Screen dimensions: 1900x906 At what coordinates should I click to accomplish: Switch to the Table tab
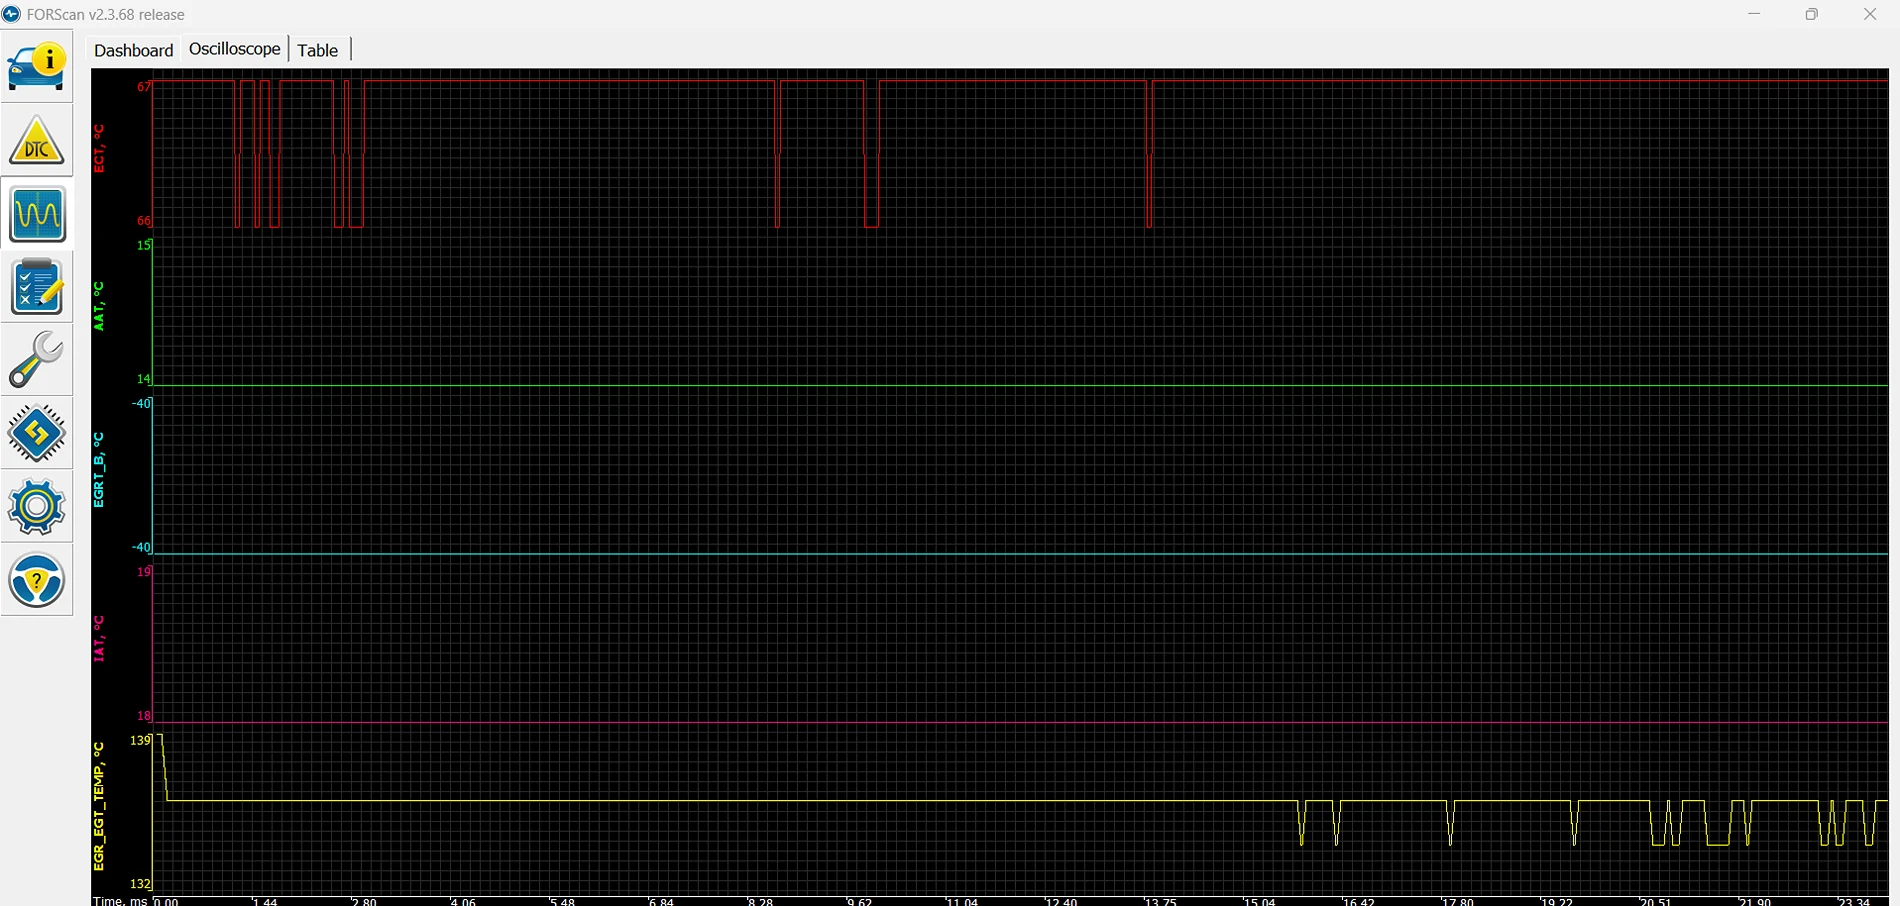318,50
